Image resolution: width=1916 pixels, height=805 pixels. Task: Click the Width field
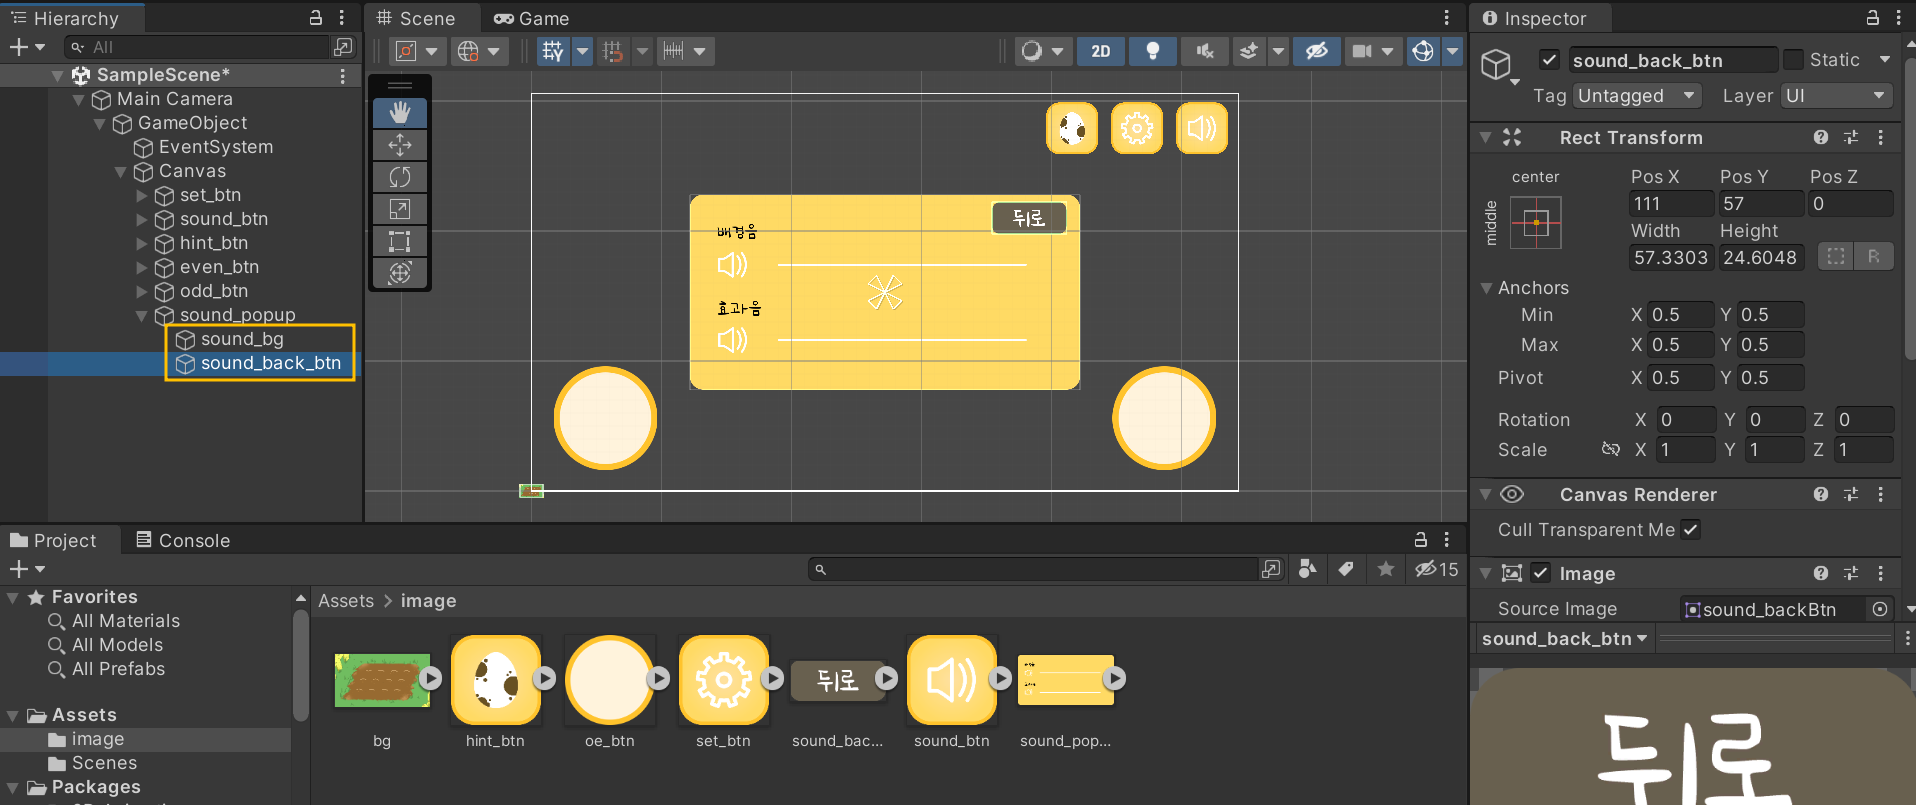[x=1670, y=258]
